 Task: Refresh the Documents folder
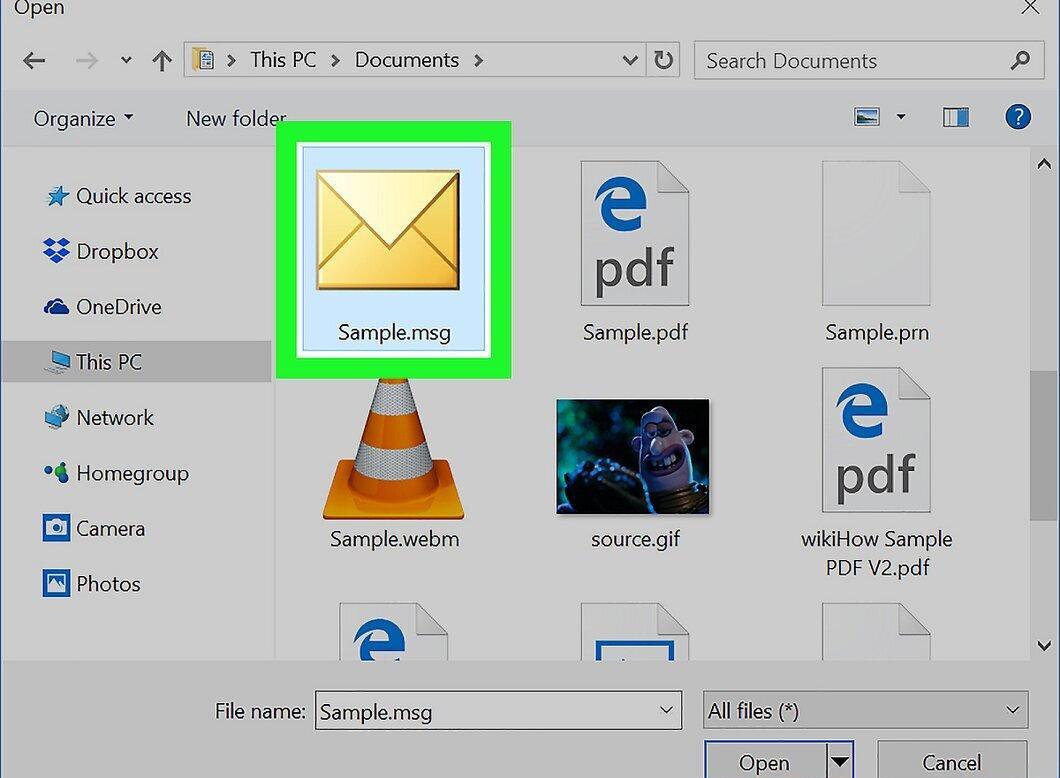click(663, 61)
